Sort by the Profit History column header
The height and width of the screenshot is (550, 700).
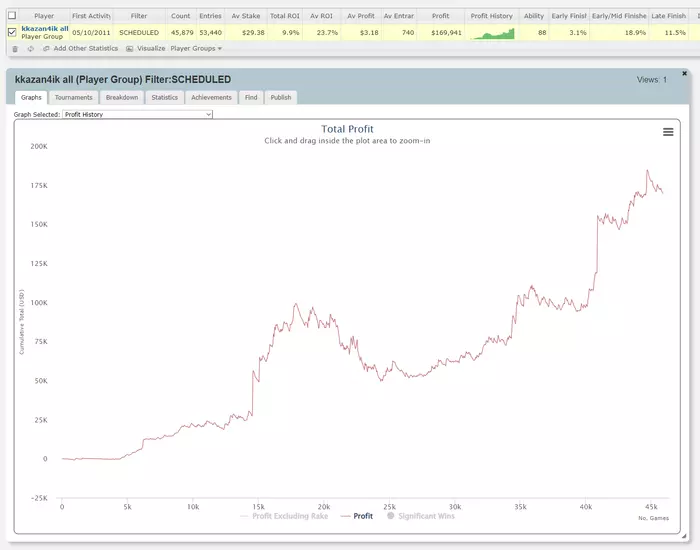click(x=492, y=16)
